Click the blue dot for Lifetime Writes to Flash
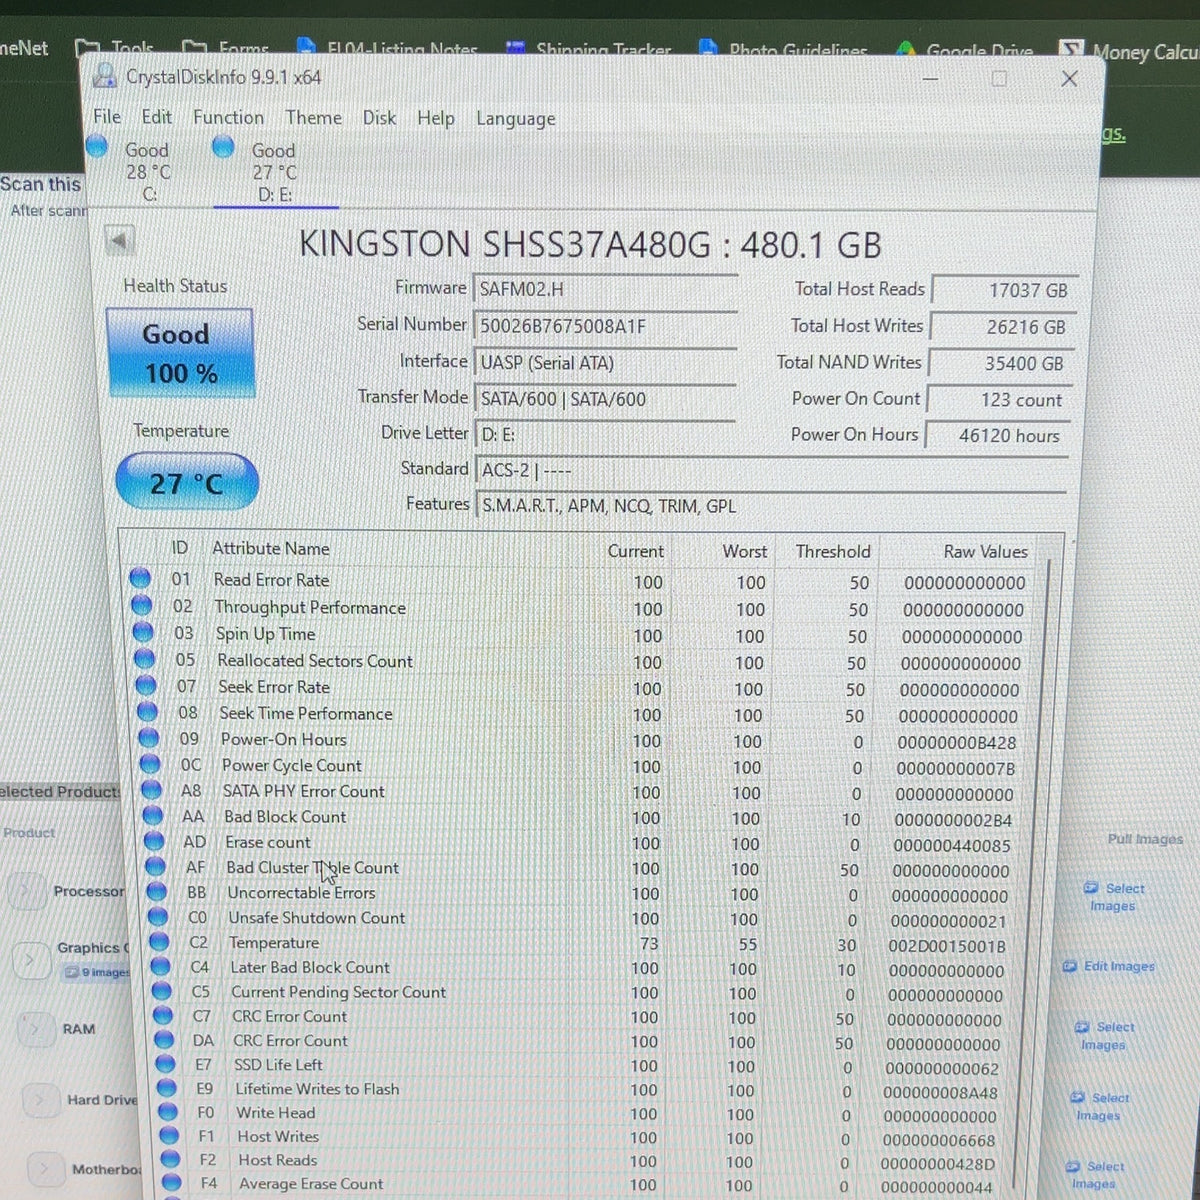Viewport: 1200px width, 1200px height. pos(167,1087)
